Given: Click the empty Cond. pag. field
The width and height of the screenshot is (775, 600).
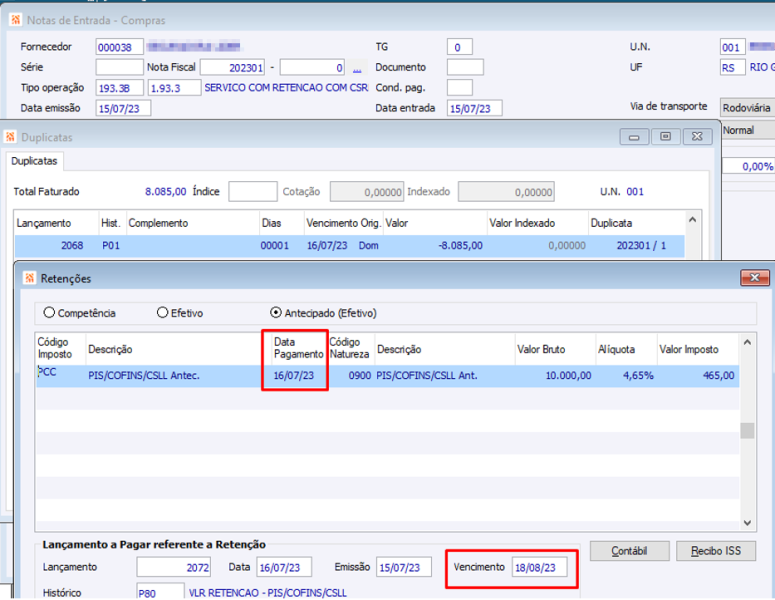Looking at the screenshot, I should pos(460,88).
